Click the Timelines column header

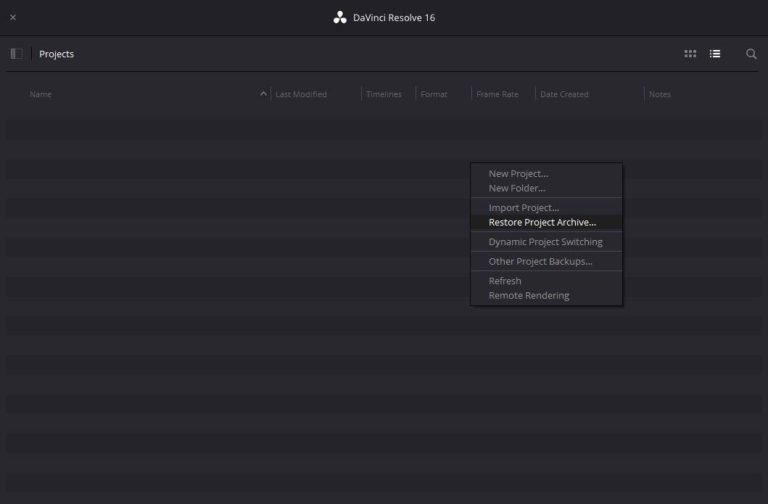[x=384, y=94]
